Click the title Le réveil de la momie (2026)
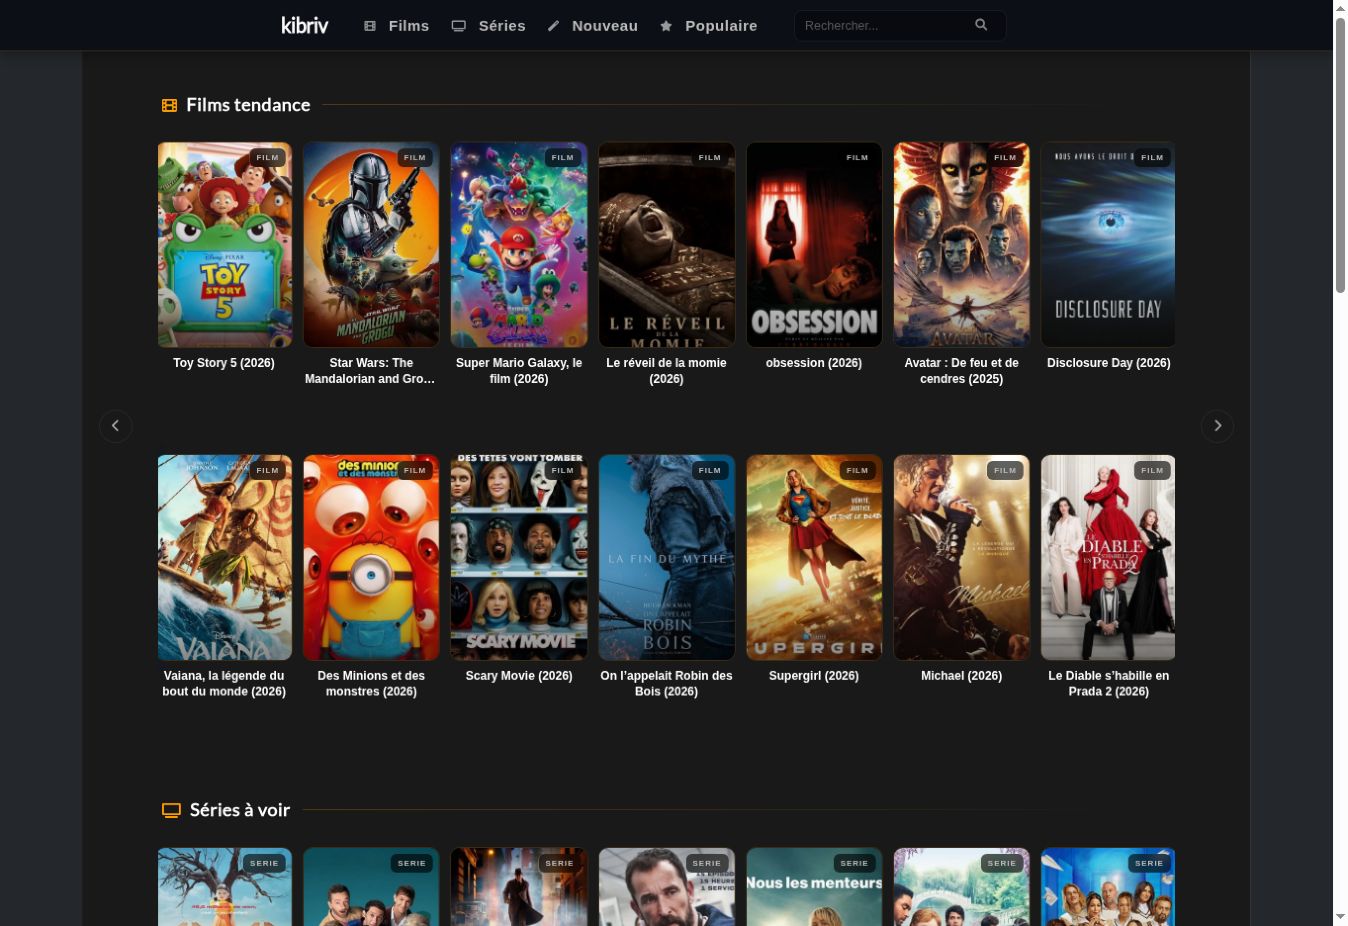The image size is (1348, 926). (x=667, y=371)
